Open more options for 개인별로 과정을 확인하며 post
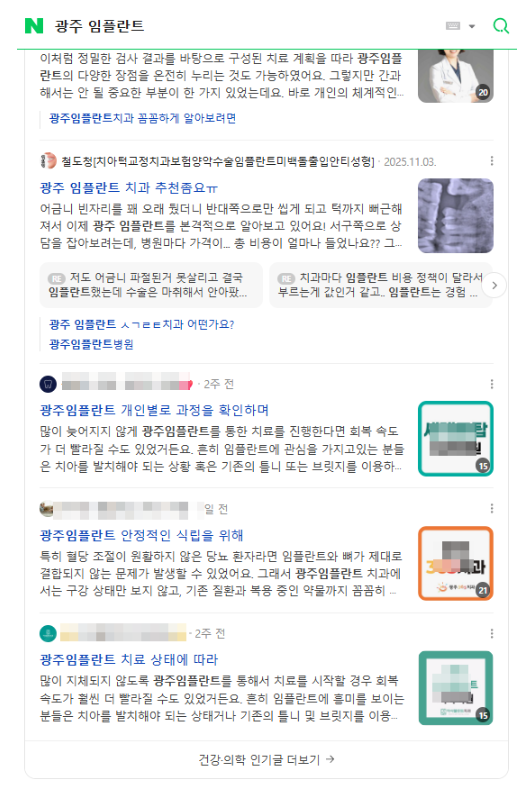The width and height of the screenshot is (523, 790). (x=491, y=384)
